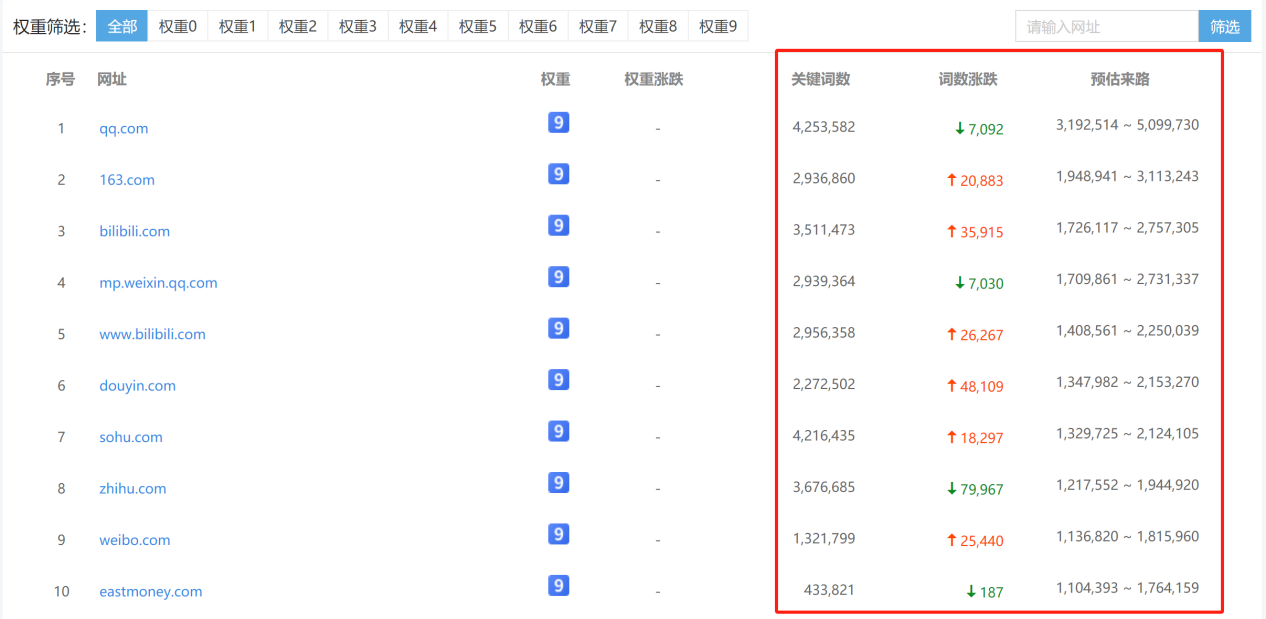Viewport: 1266px width, 619px height.
Task: Click the red up change 20,883
Action: coord(975,181)
